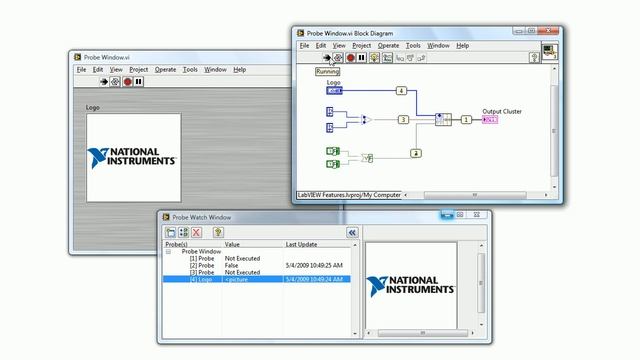Open Window menu in Block Diagram window
Image resolution: width=640 pixels, height=360 pixels.
[x=438, y=45]
